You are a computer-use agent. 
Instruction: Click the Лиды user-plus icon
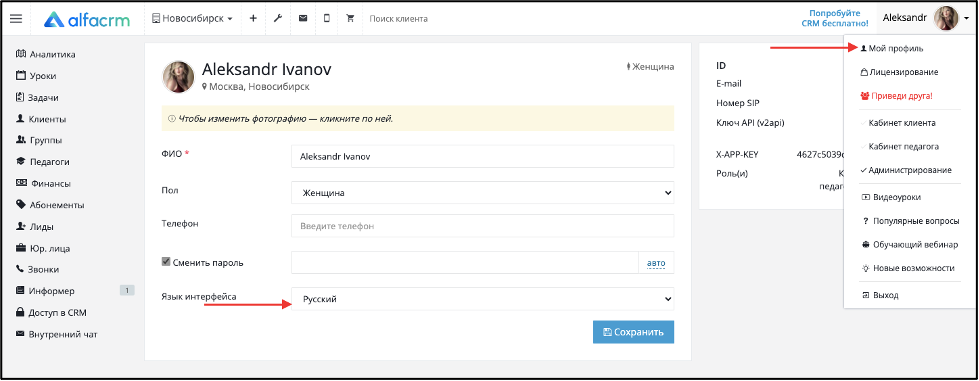pos(21,226)
